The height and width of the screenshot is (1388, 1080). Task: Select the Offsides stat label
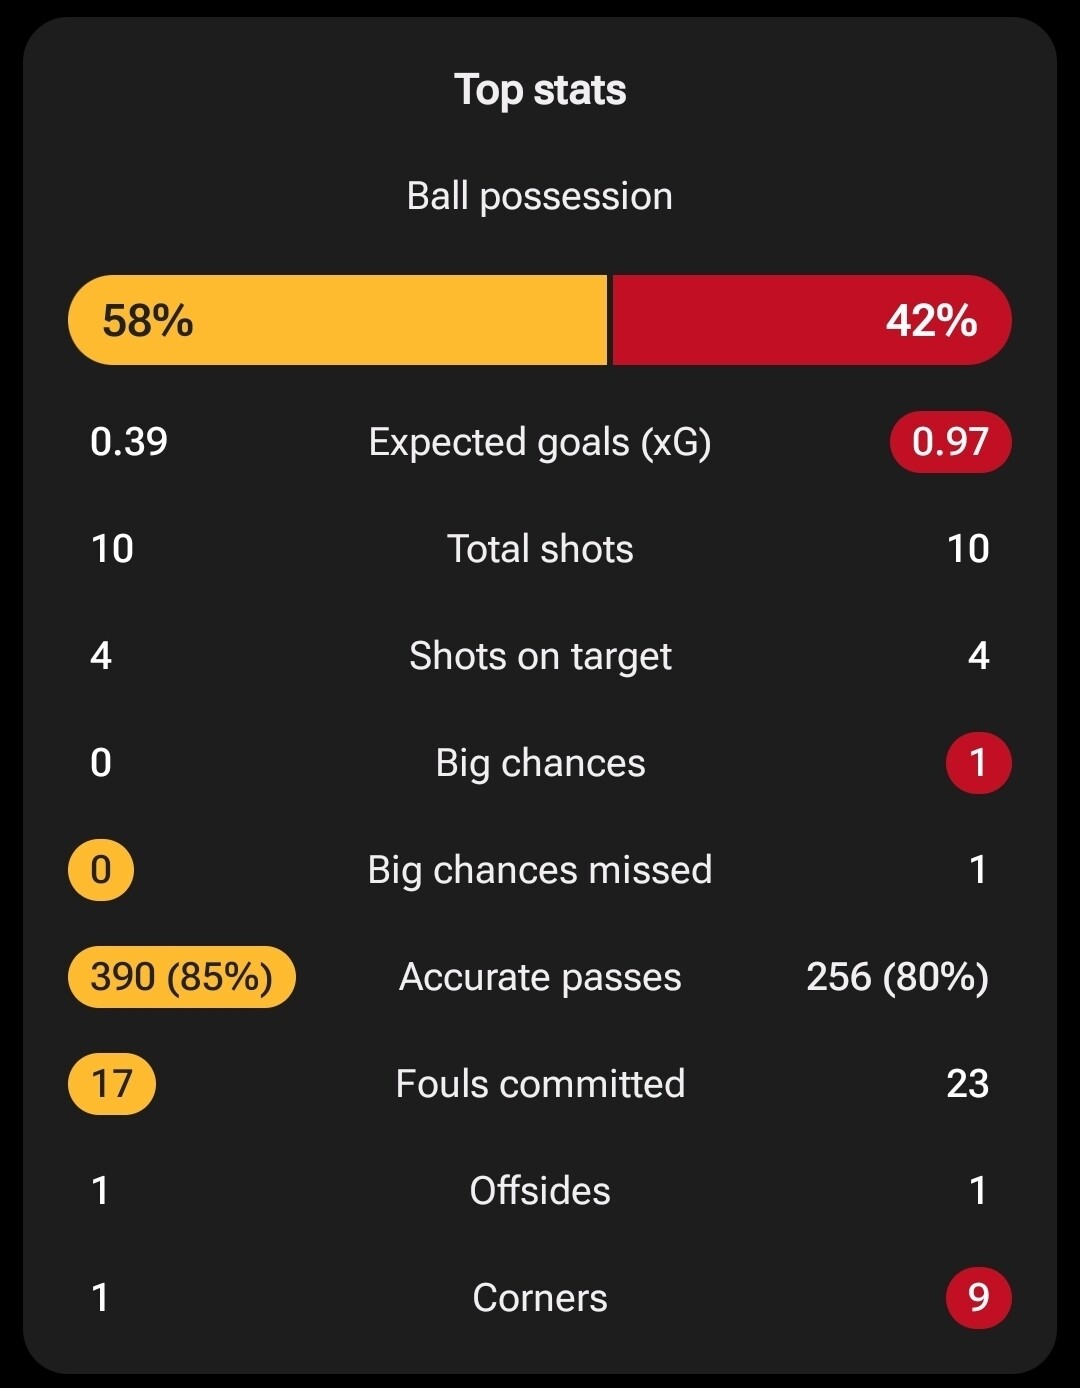pyautogui.click(x=540, y=1191)
